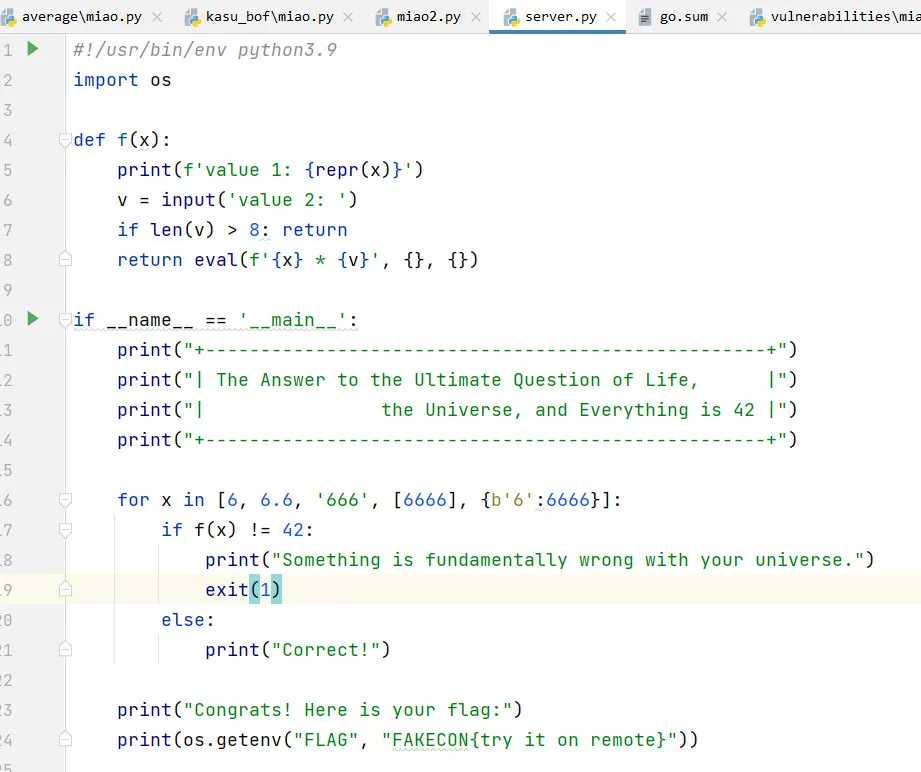Close the average\miao.py tab

click(157, 17)
